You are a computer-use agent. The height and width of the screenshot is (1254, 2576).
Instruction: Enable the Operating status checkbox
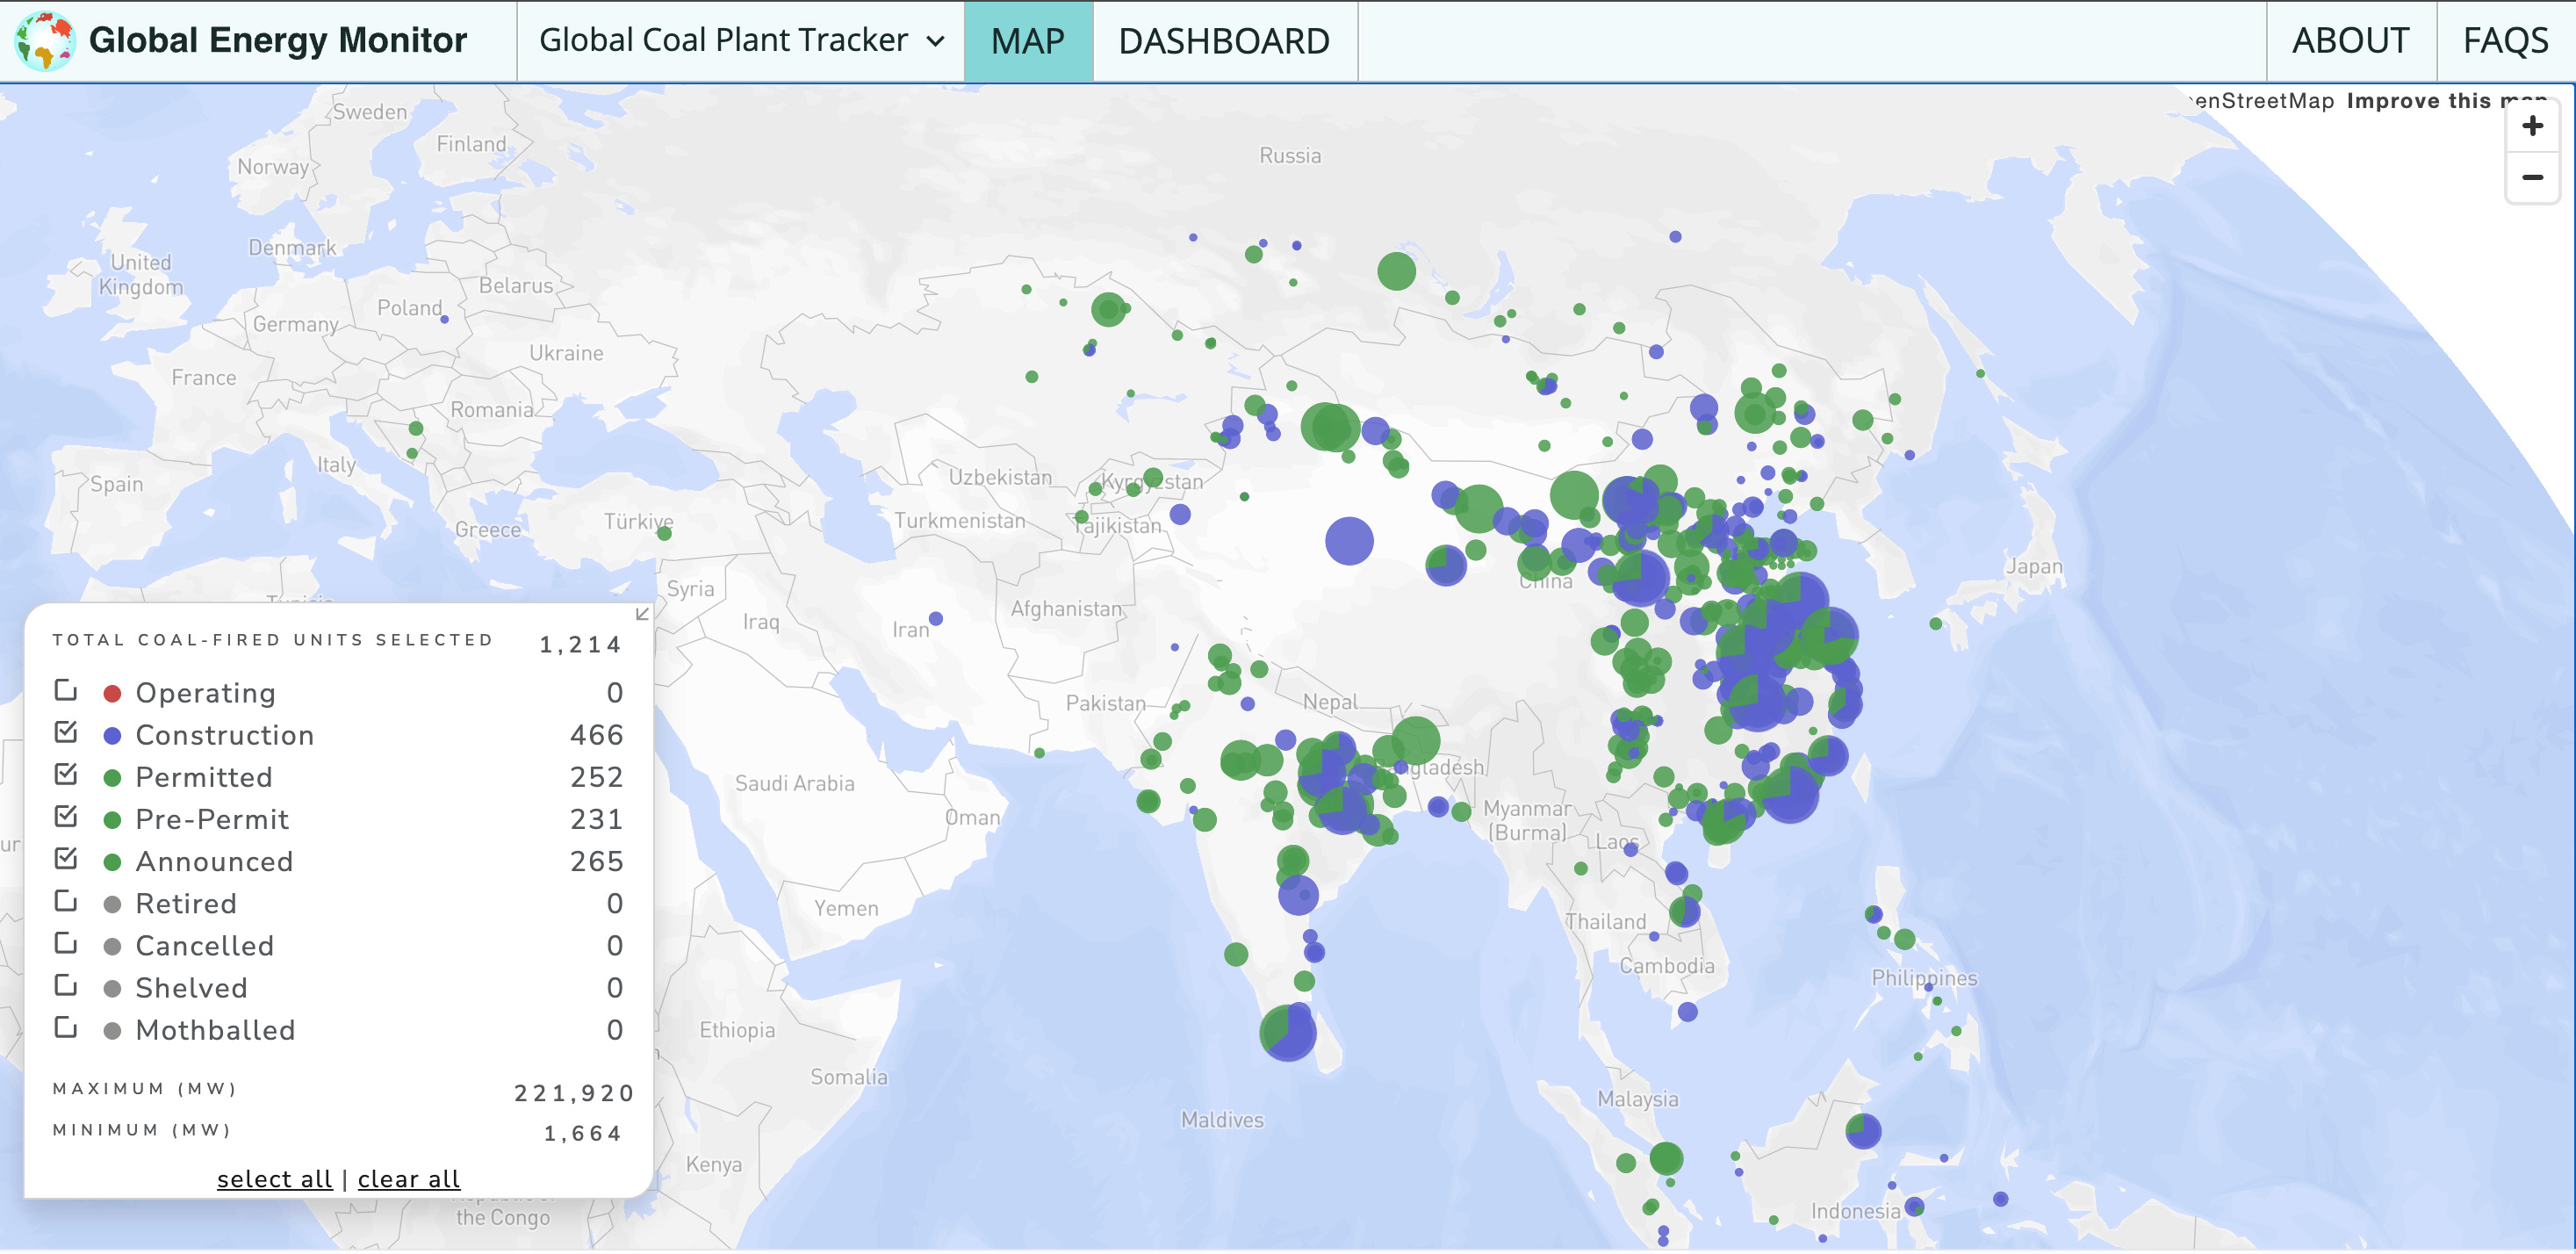coord(66,691)
